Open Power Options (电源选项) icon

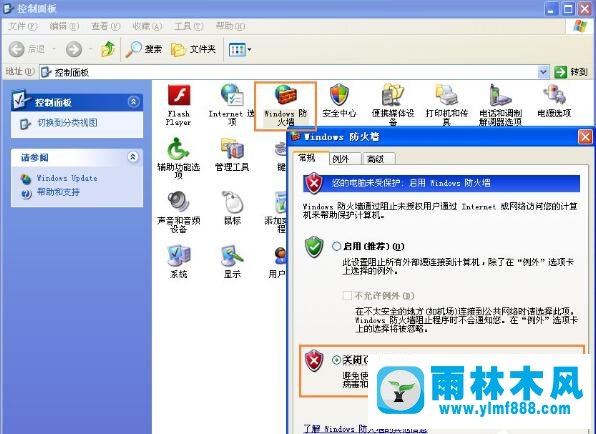tap(554, 101)
